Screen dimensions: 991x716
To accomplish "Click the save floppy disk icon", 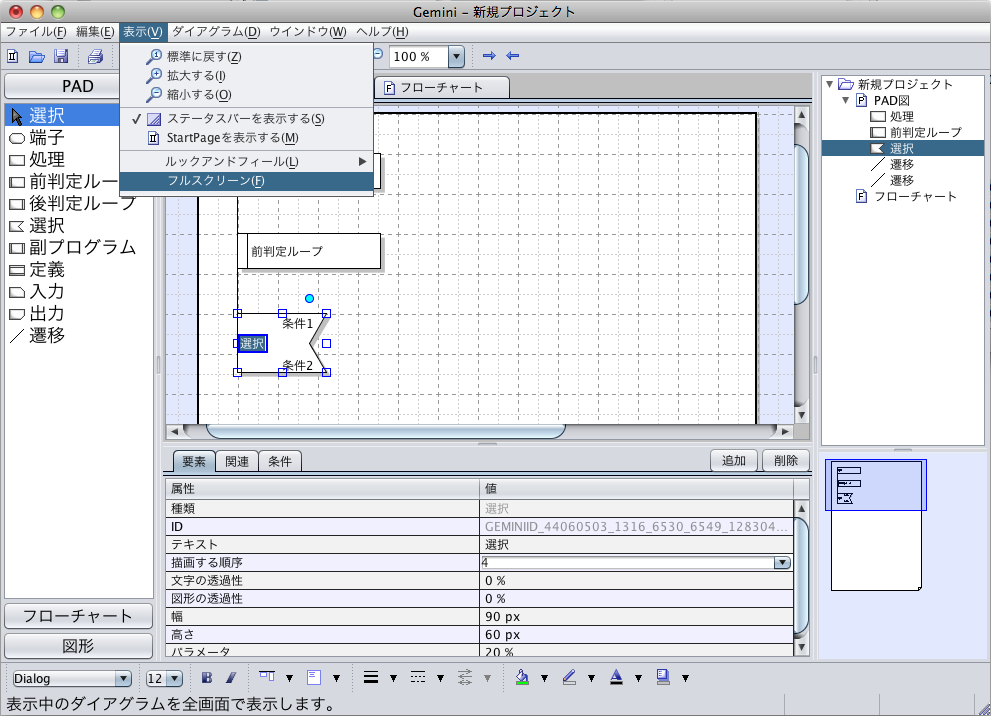I will coord(61,56).
